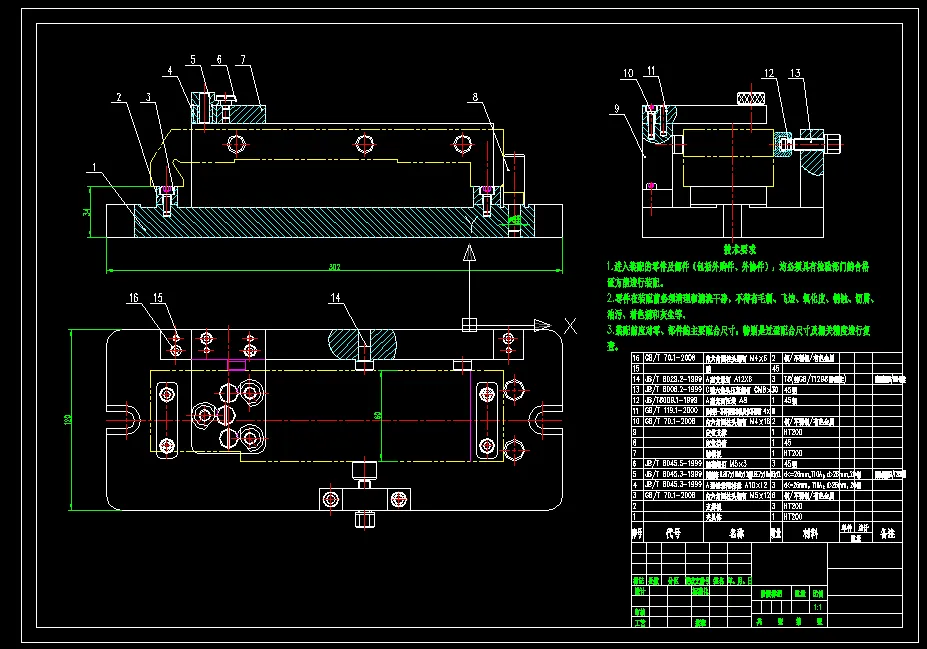This screenshot has width=927, height=649.
Task: Select the 备注 column header
Action: coord(887,533)
